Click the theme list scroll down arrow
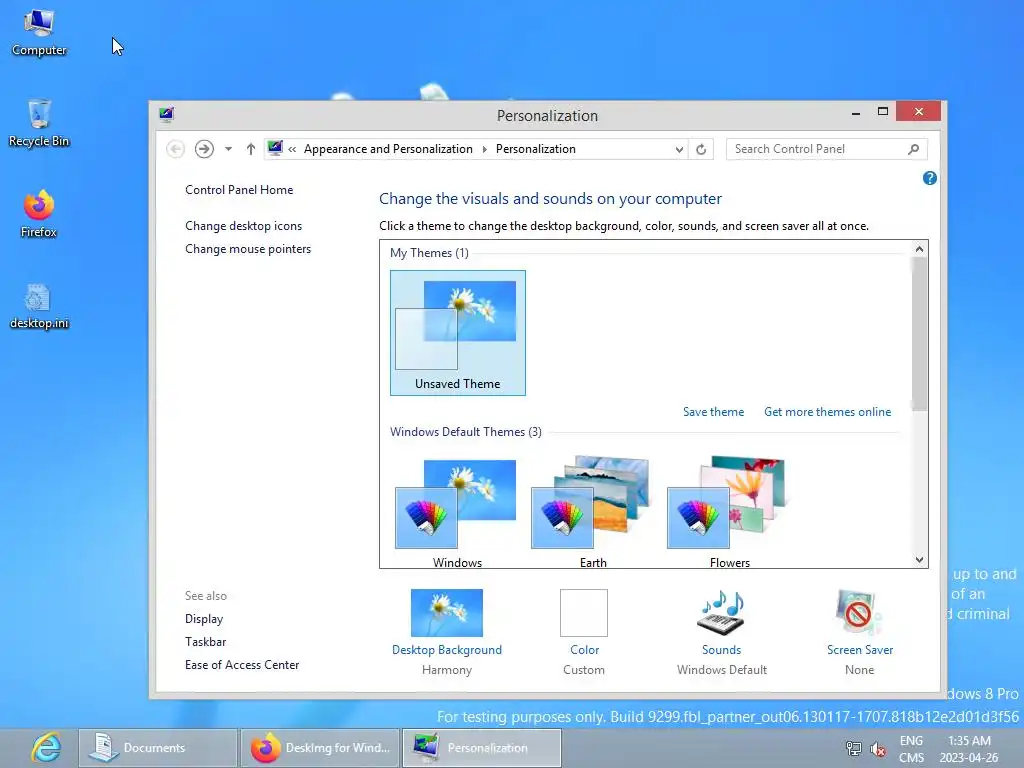The width and height of the screenshot is (1024, 768). (x=919, y=560)
